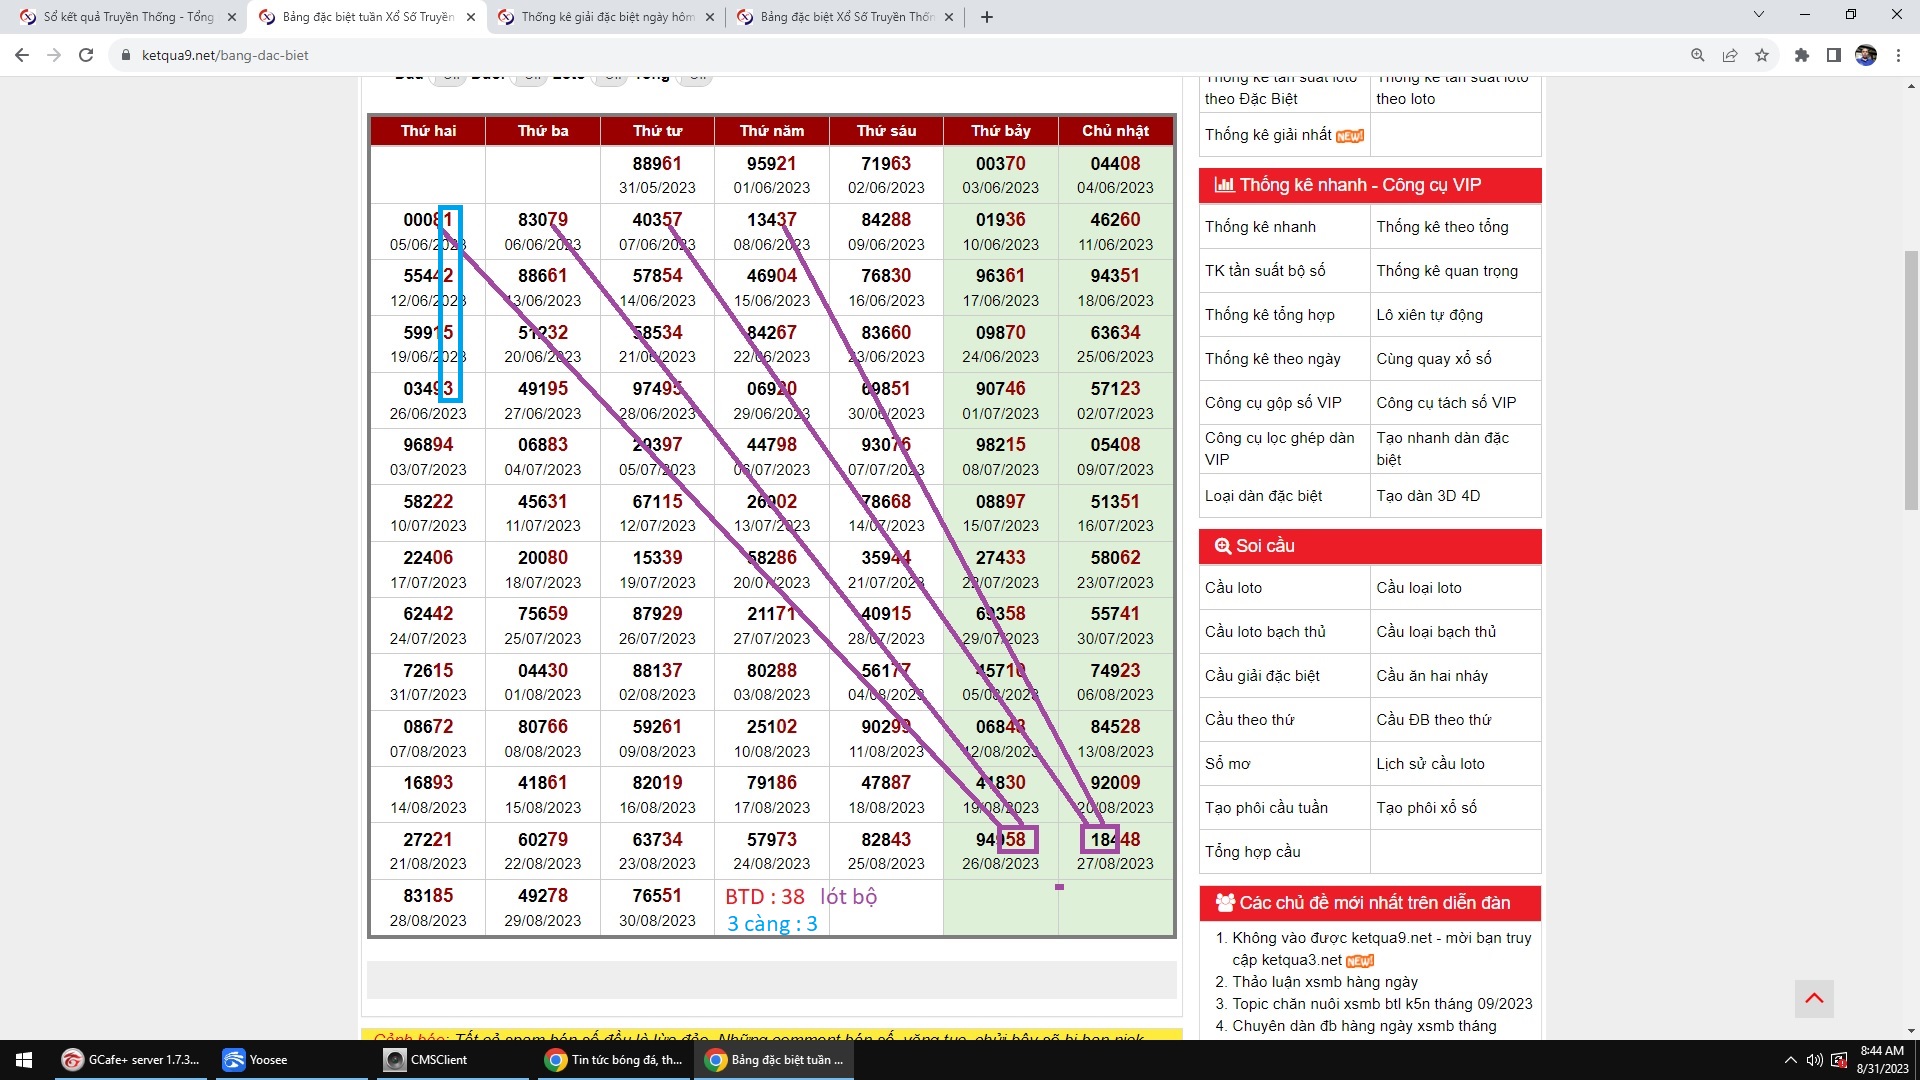Open the GCafe+ server taskbar app

click(x=131, y=1060)
